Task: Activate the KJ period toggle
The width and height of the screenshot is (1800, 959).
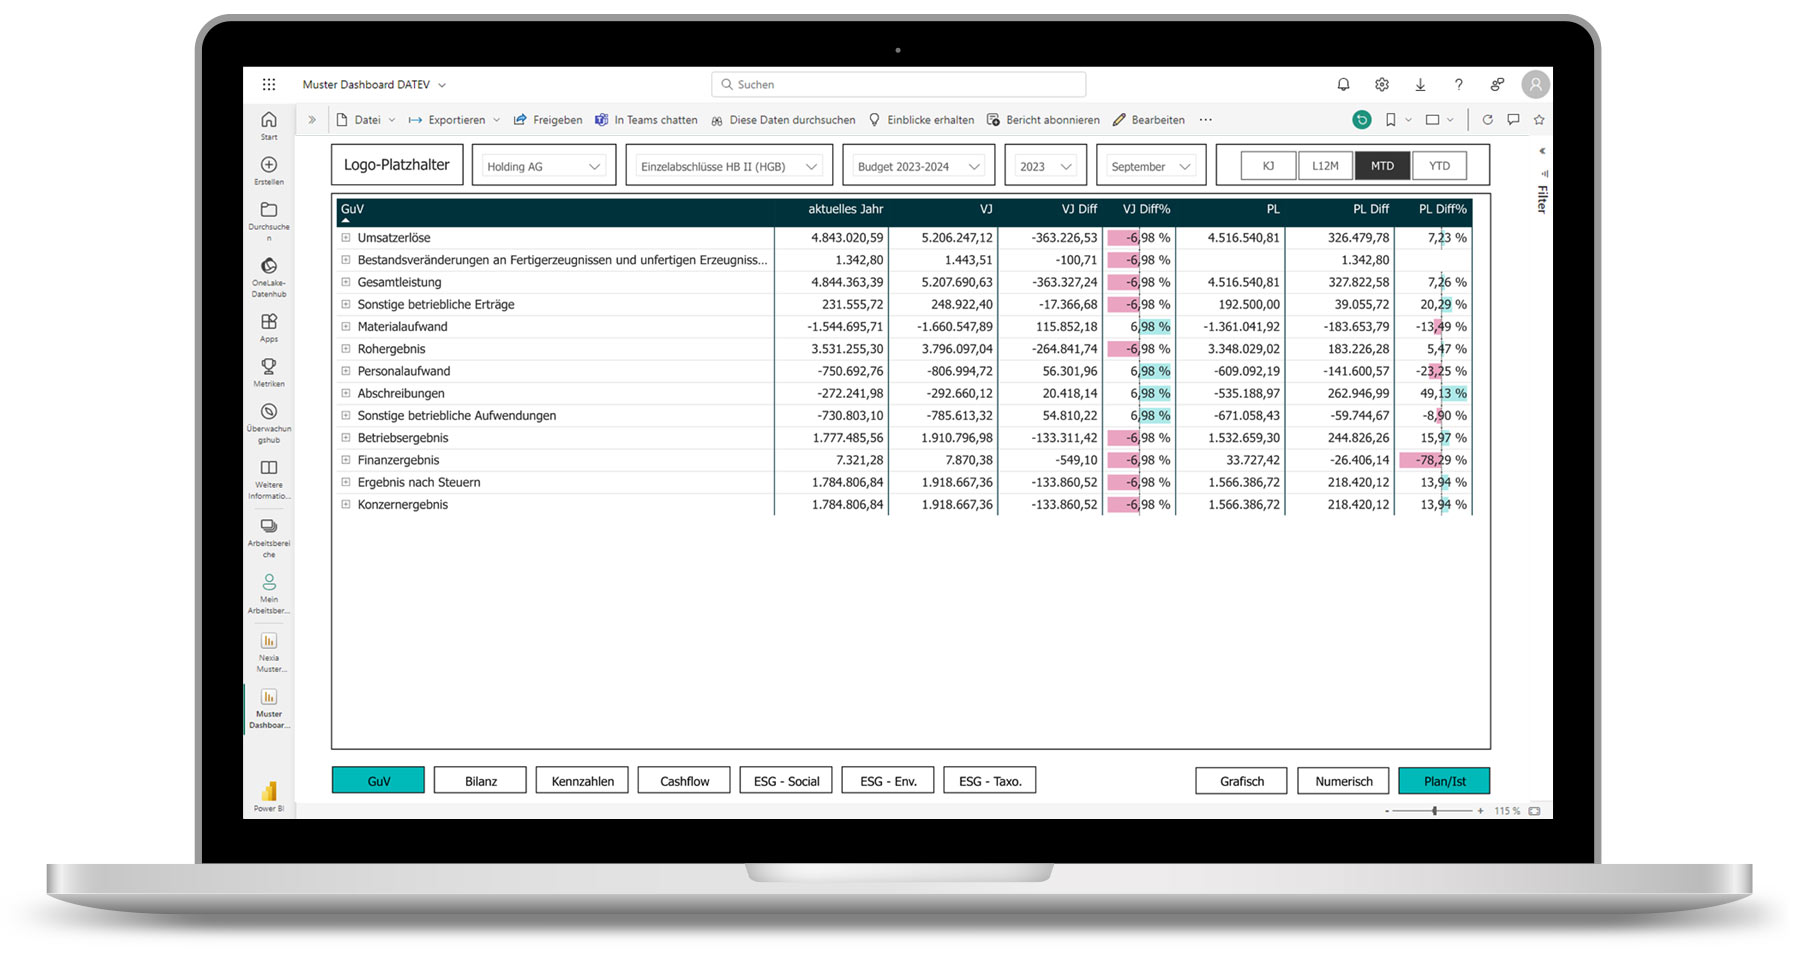Action: click(x=1267, y=165)
